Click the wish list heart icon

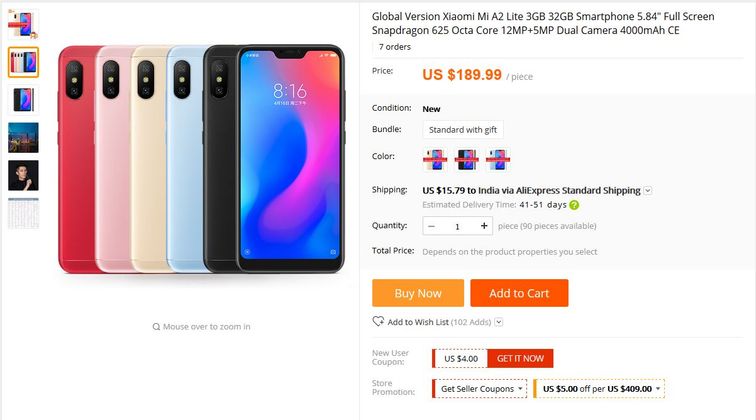click(x=378, y=321)
